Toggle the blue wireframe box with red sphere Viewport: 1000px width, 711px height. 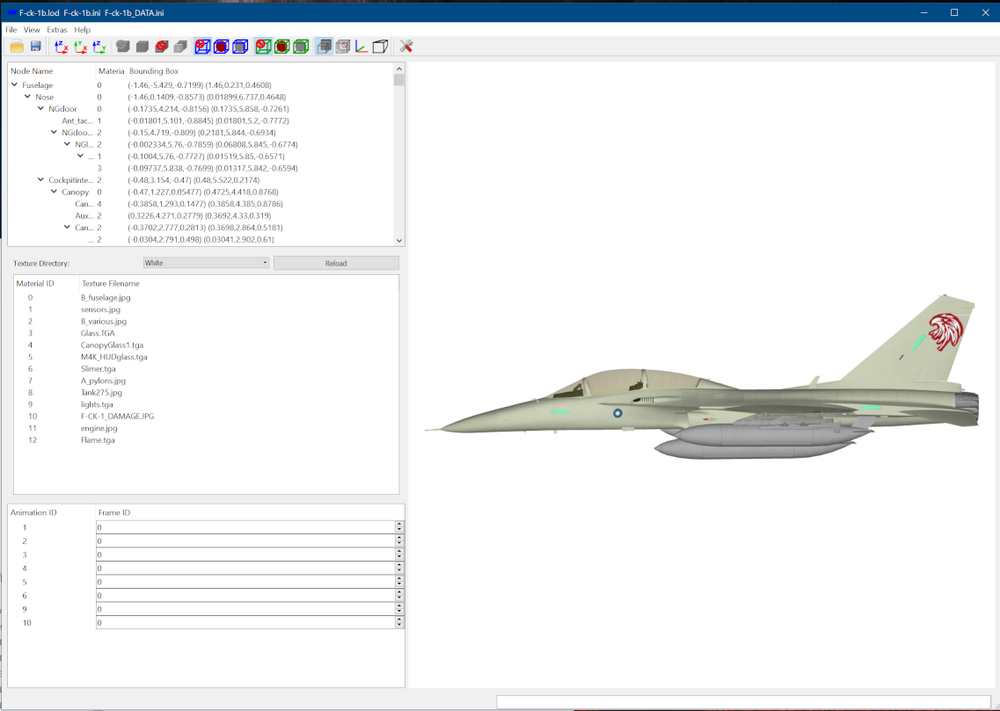click(x=221, y=47)
